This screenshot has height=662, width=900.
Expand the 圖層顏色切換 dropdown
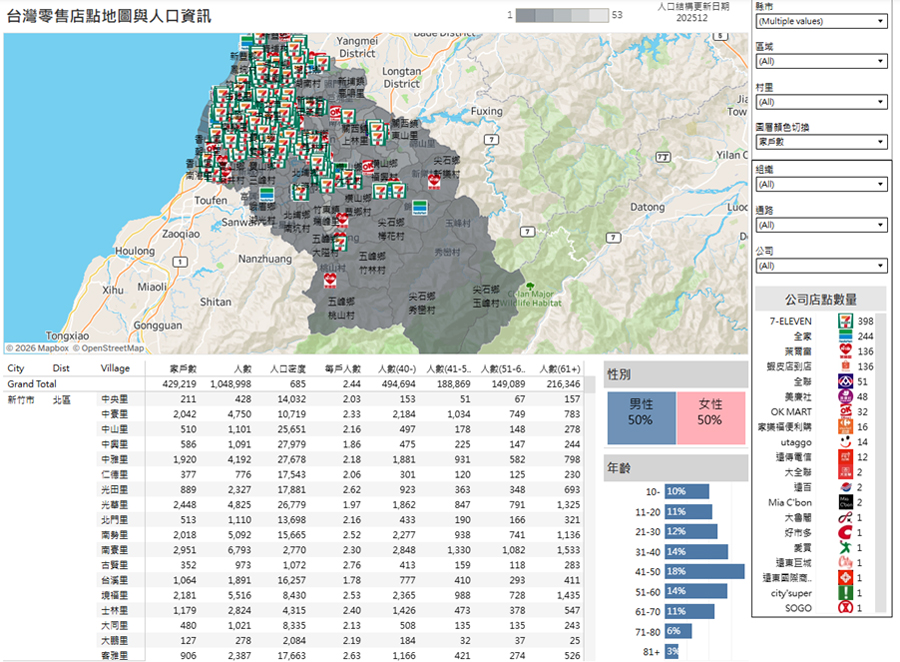pyautogui.click(x=821, y=142)
